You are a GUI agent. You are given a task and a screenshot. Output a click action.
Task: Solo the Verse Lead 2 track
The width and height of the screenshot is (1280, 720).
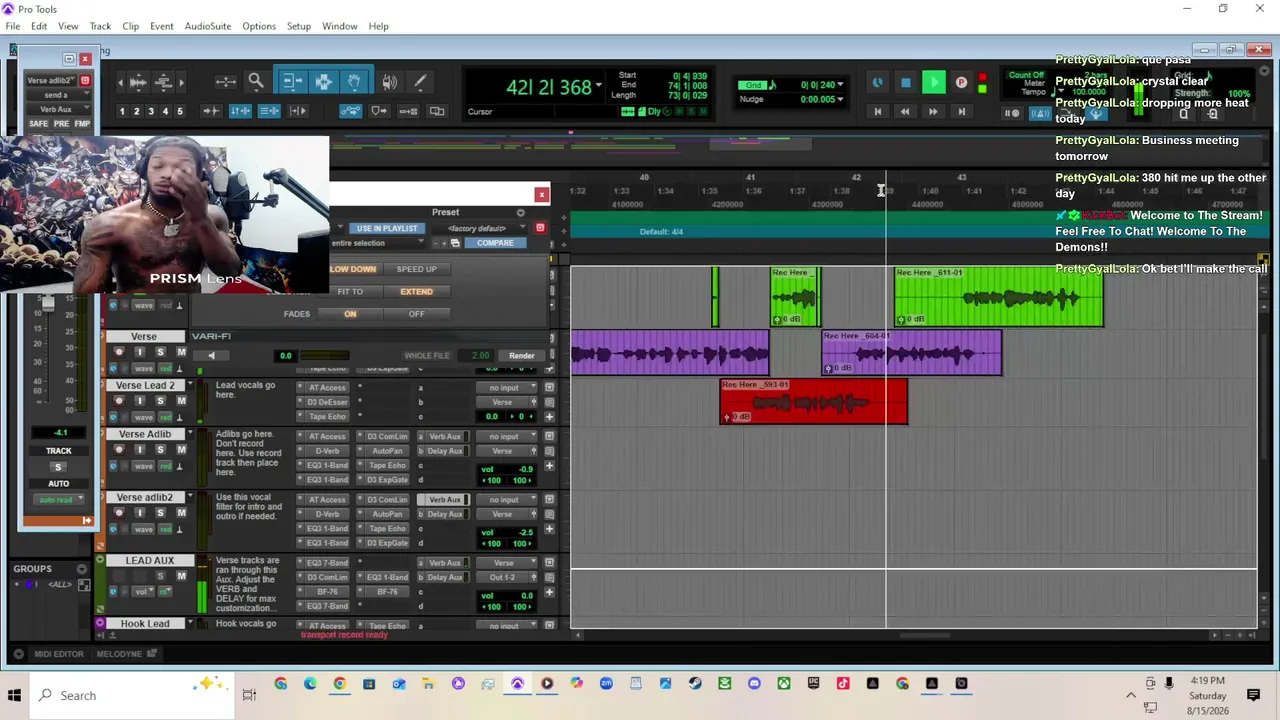pos(160,401)
